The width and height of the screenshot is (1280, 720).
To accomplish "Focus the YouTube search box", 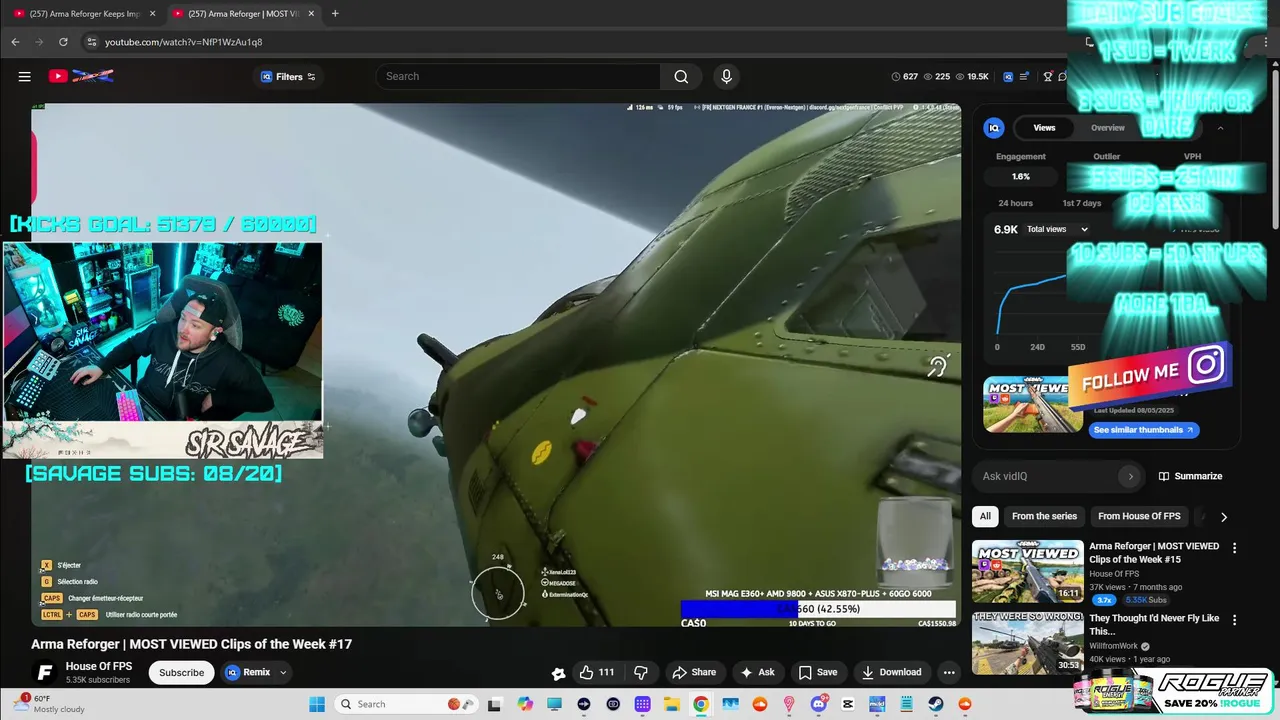I will click(518, 76).
